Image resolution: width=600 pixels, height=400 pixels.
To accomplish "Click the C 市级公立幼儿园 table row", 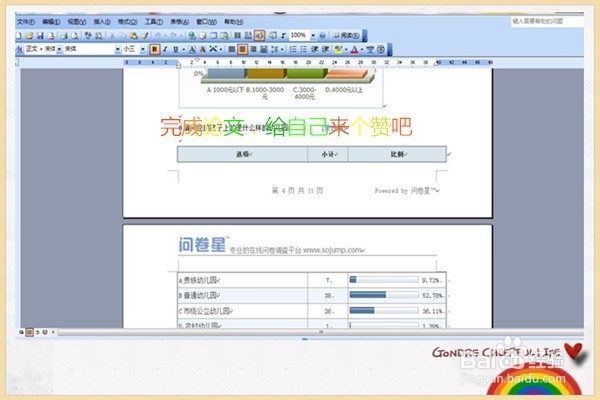I will (x=312, y=311).
